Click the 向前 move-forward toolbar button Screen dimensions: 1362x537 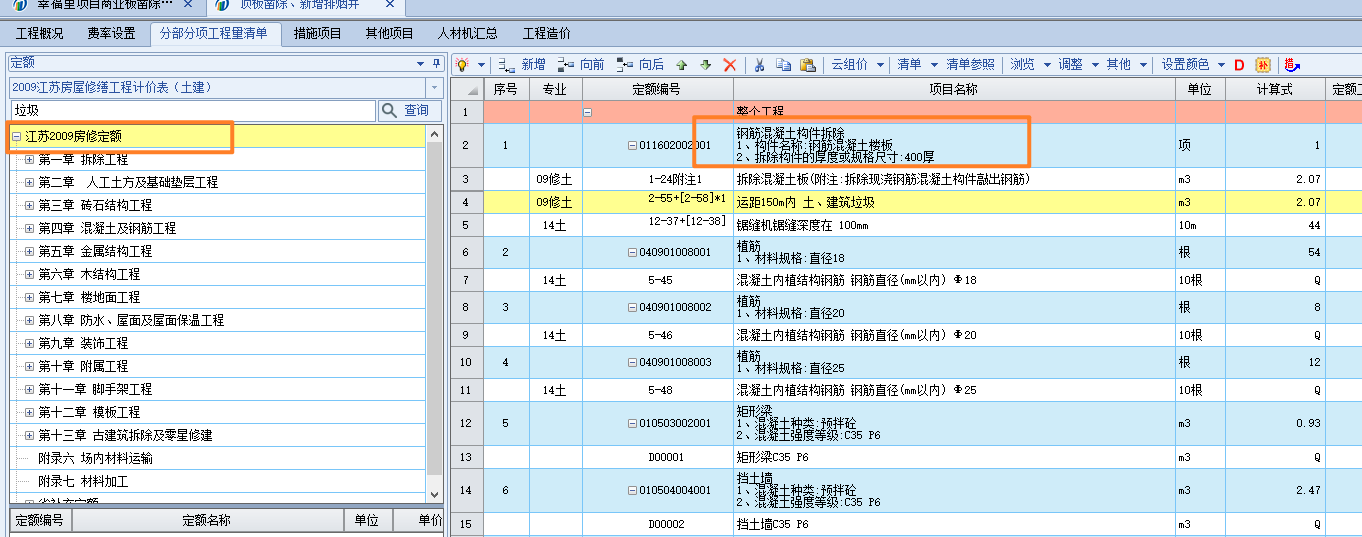581,64
